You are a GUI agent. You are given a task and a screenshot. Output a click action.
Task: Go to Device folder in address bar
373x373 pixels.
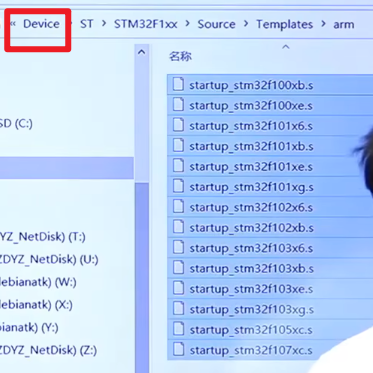point(41,24)
